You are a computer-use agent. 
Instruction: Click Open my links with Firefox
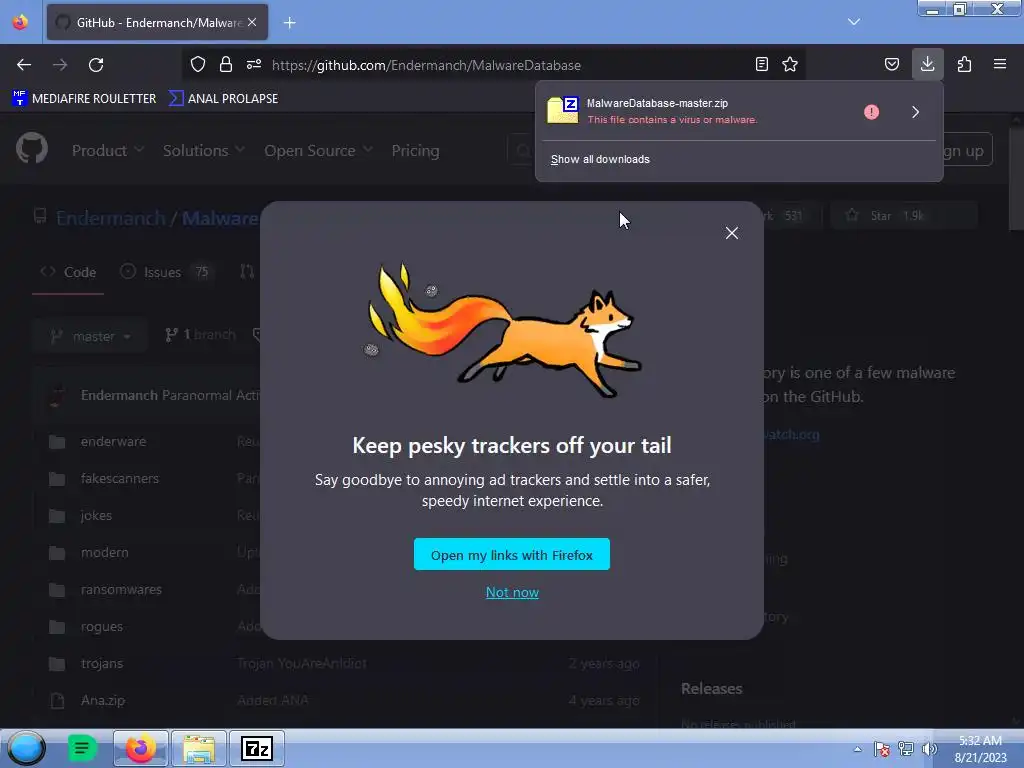point(512,554)
